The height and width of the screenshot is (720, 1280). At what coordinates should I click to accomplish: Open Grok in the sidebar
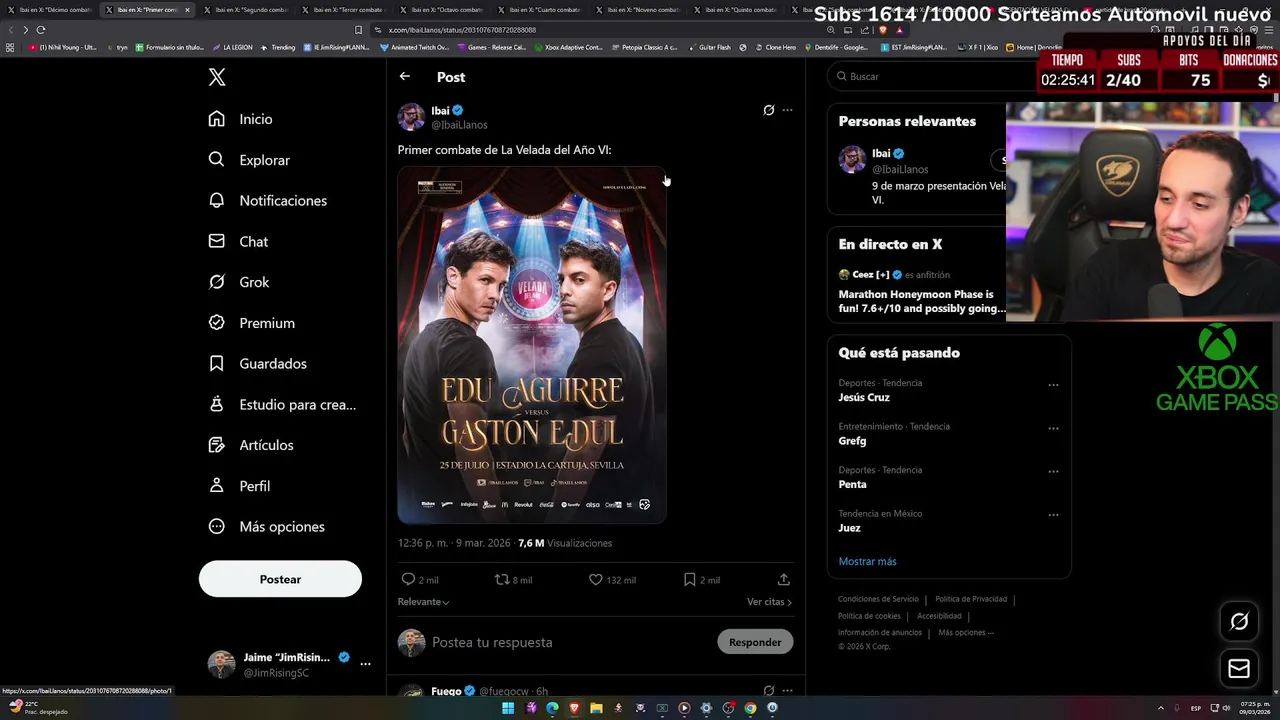[x=239, y=282]
